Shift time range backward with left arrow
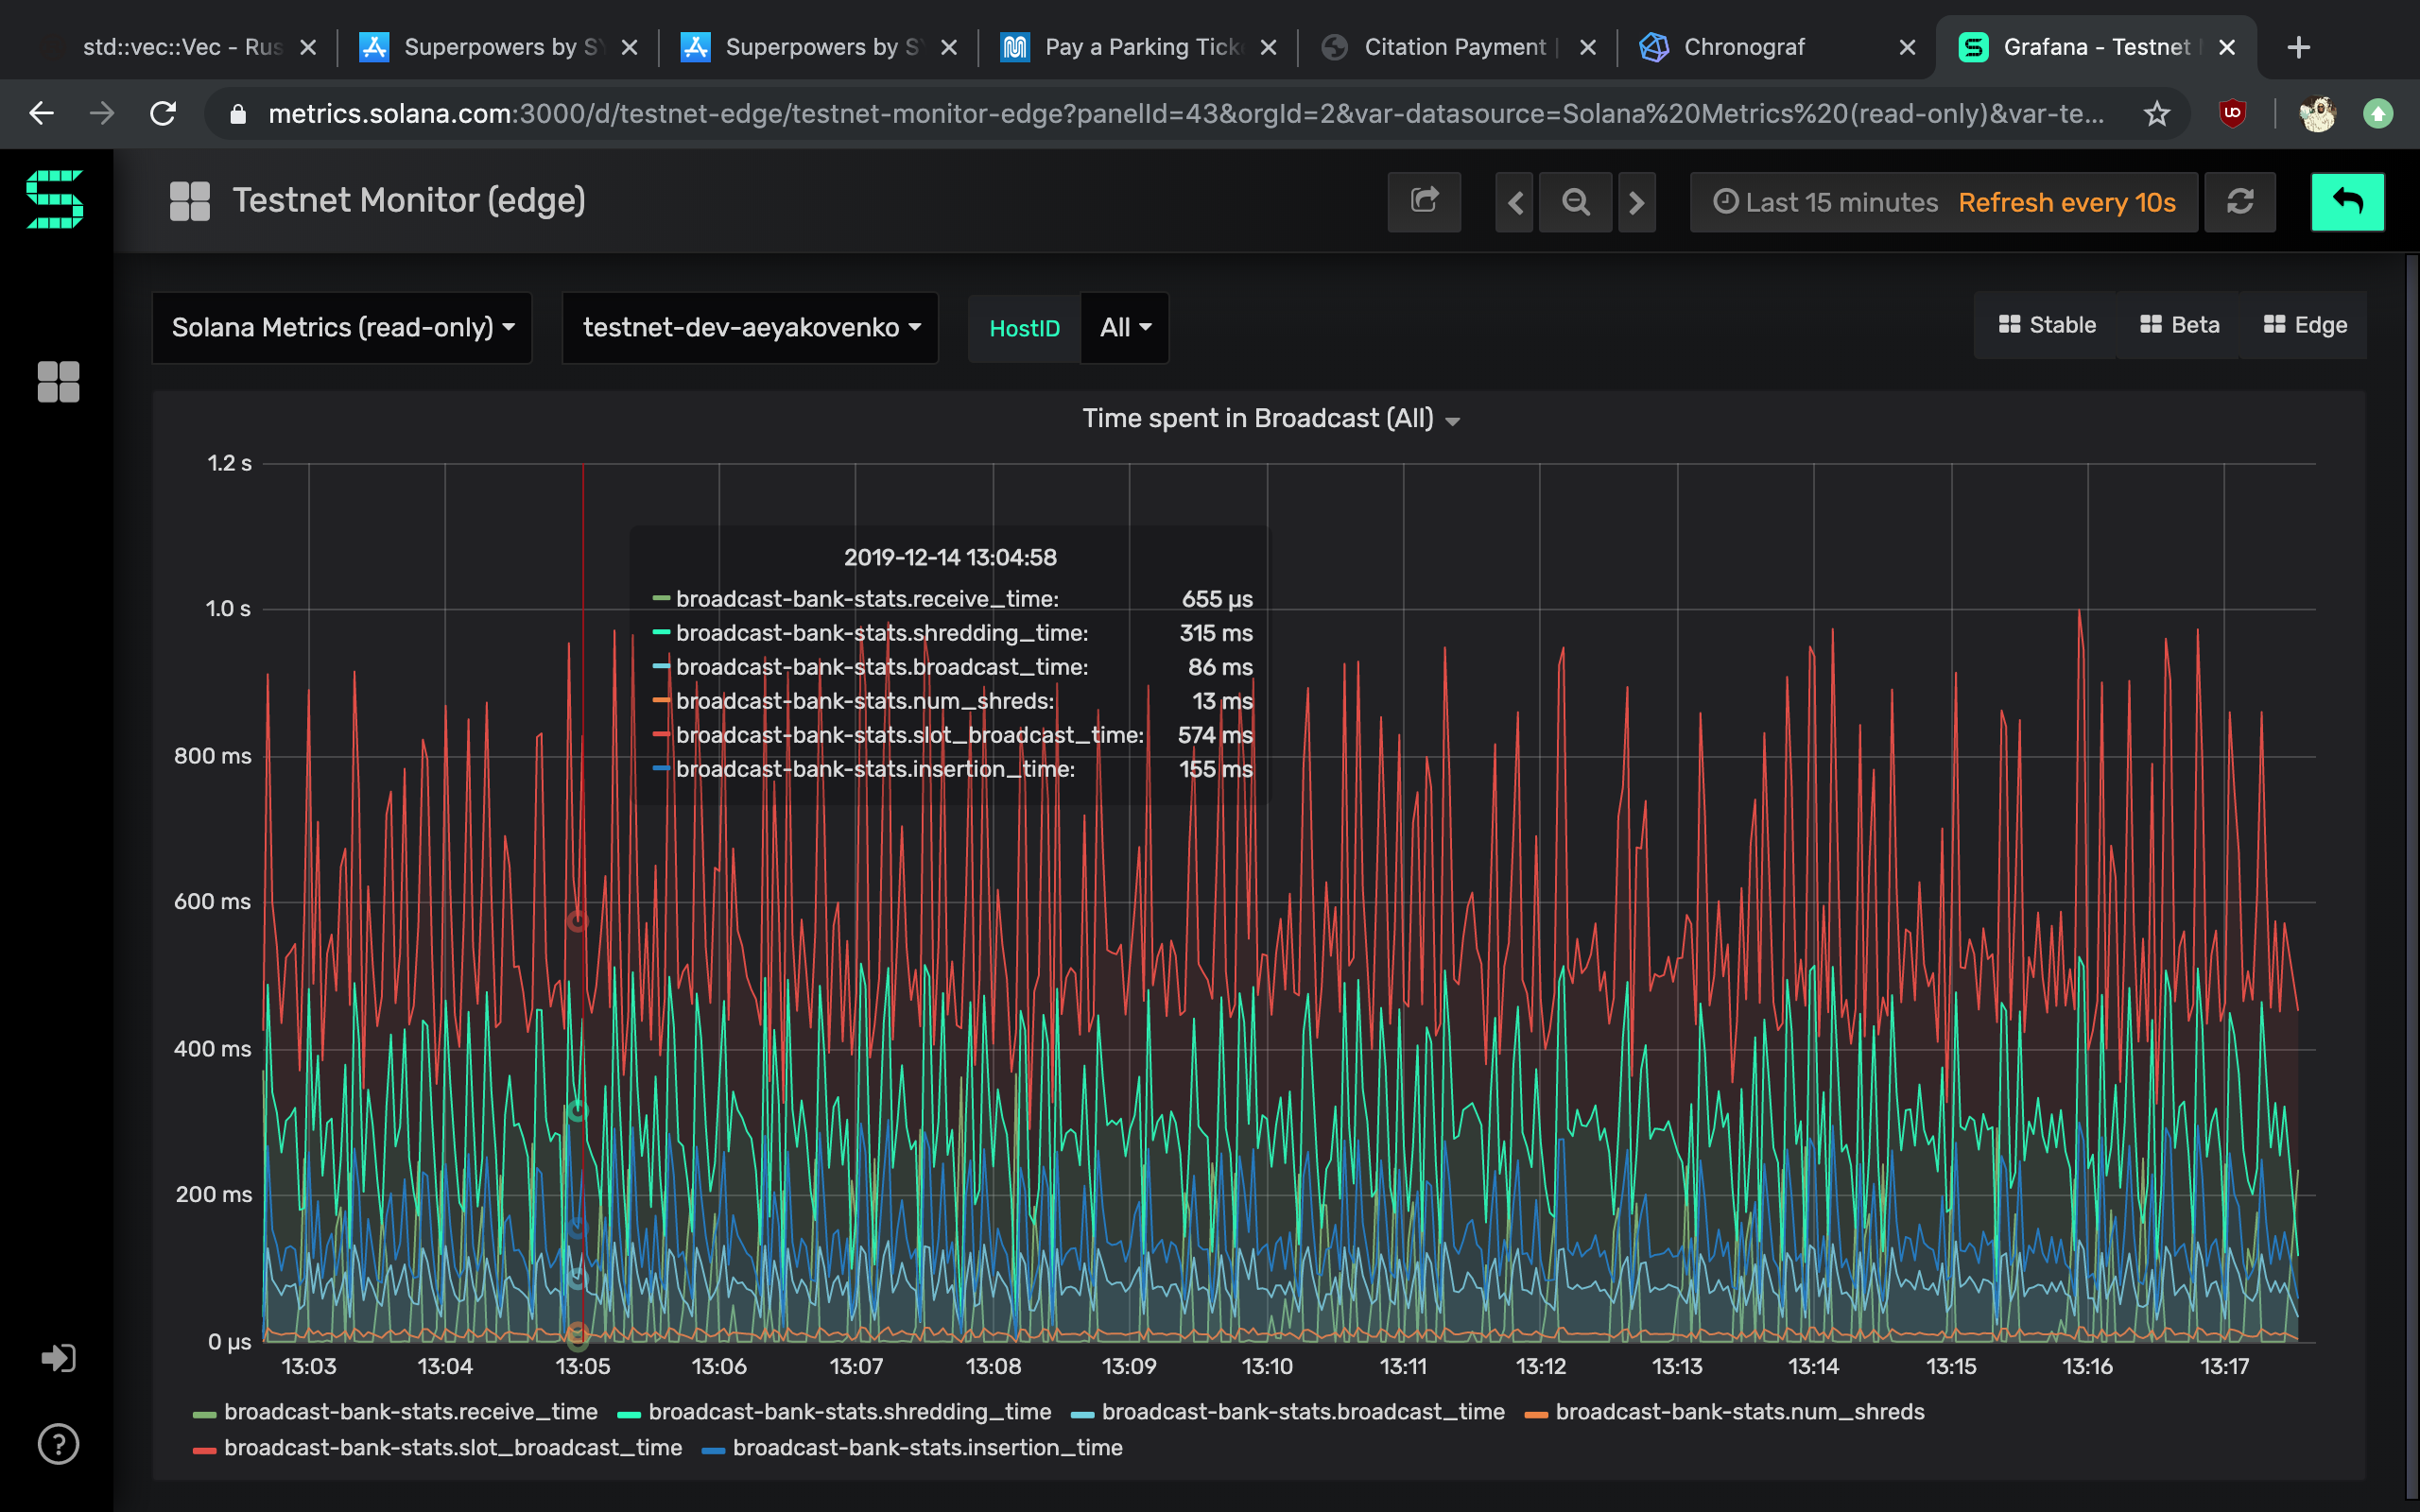Image resolution: width=2420 pixels, height=1512 pixels. [x=1514, y=202]
